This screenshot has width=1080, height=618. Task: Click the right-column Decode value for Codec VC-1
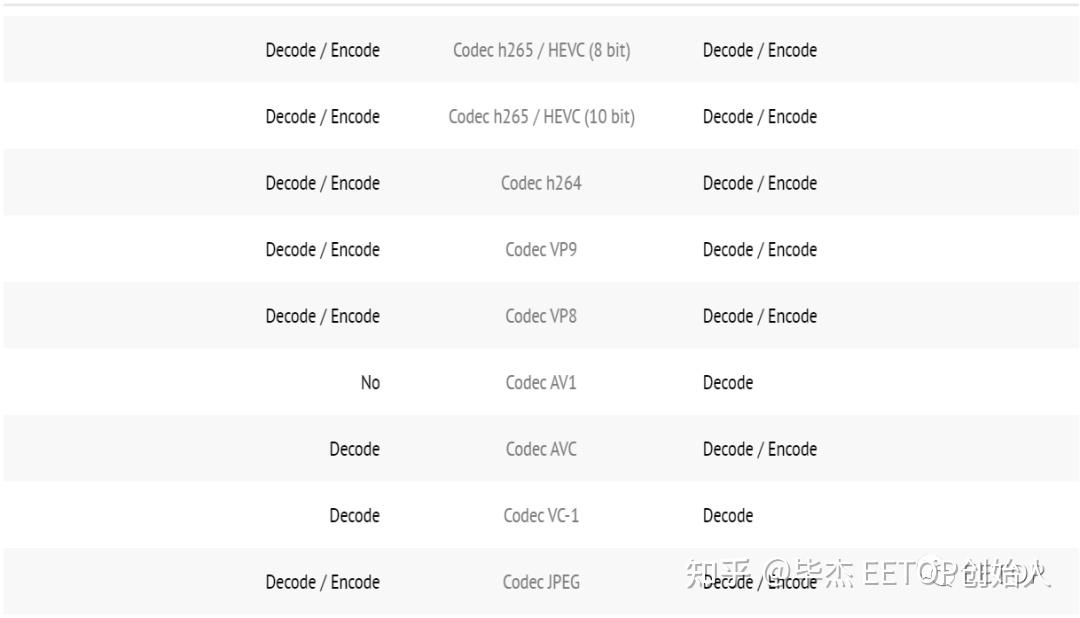point(728,516)
